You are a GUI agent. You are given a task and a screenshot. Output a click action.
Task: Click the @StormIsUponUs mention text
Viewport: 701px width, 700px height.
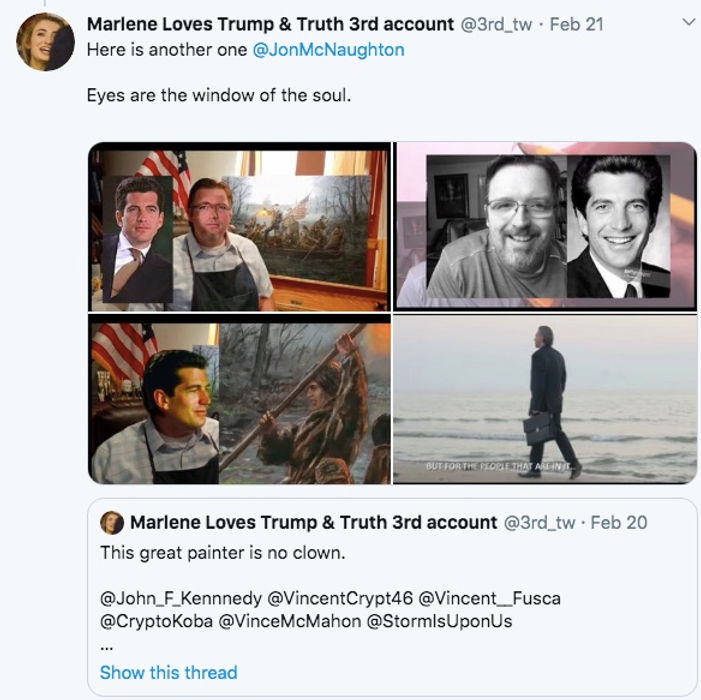(x=439, y=621)
